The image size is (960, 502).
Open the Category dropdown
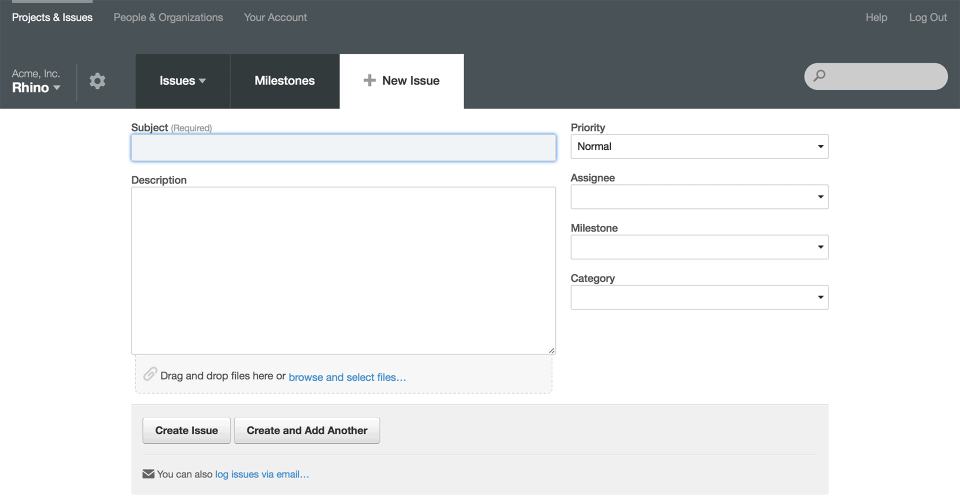(x=699, y=297)
